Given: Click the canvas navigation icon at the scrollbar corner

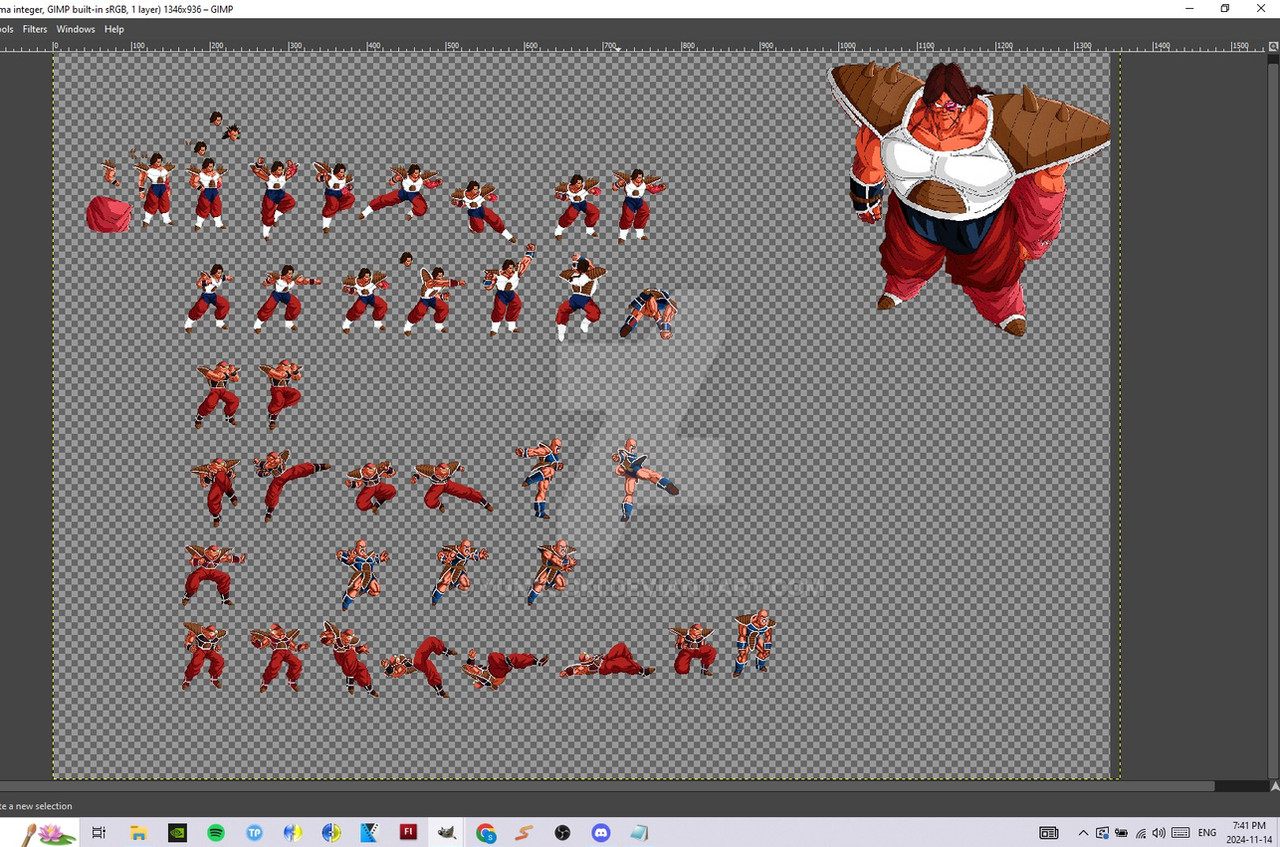Looking at the screenshot, I should pyautogui.click(x=1273, y=786).
